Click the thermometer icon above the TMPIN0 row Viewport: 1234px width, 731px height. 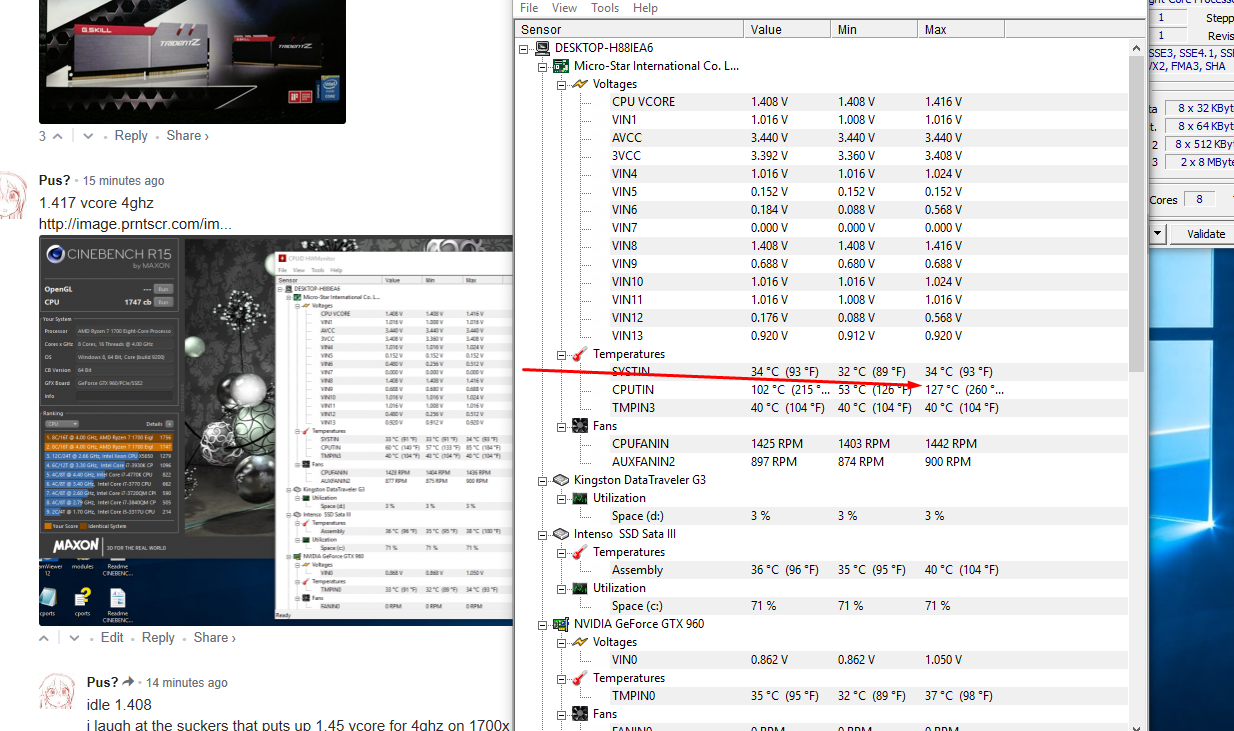580,678
